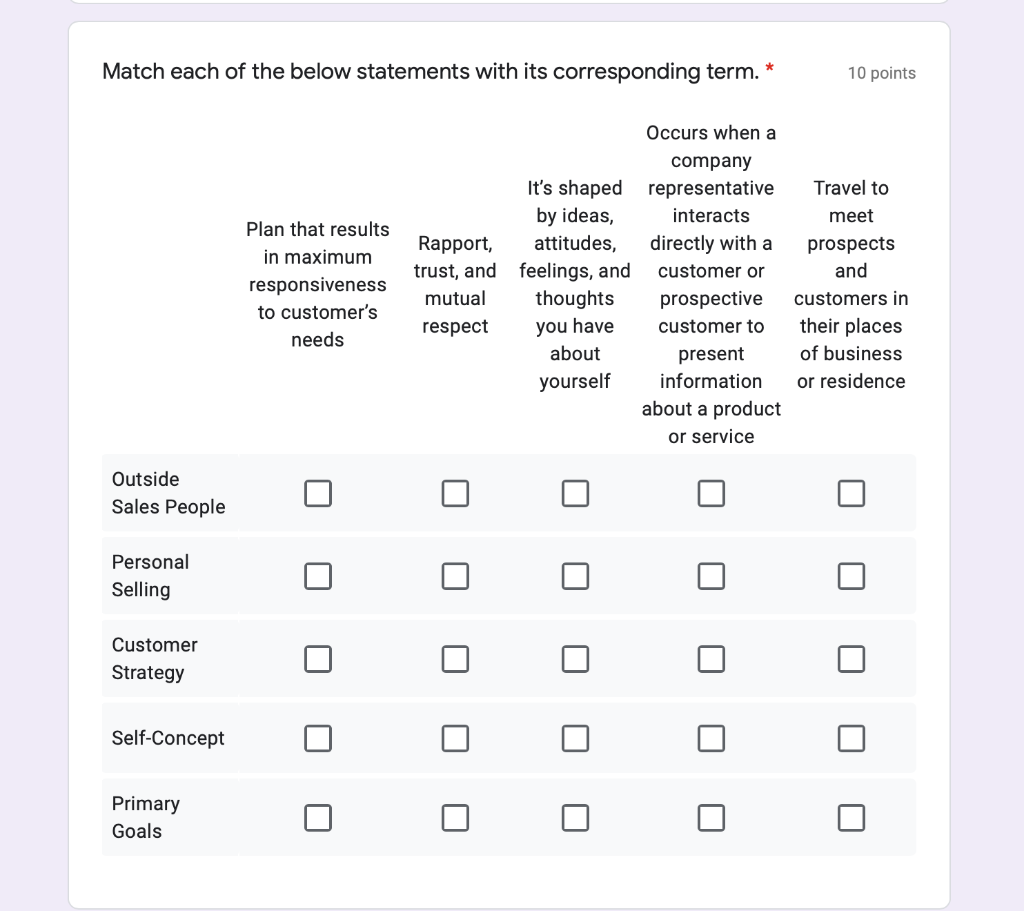Screen dimensions: 1024x911
Task: Tick the first checkbox in the Primary Goals row
Action: click(x=318, y=817)
